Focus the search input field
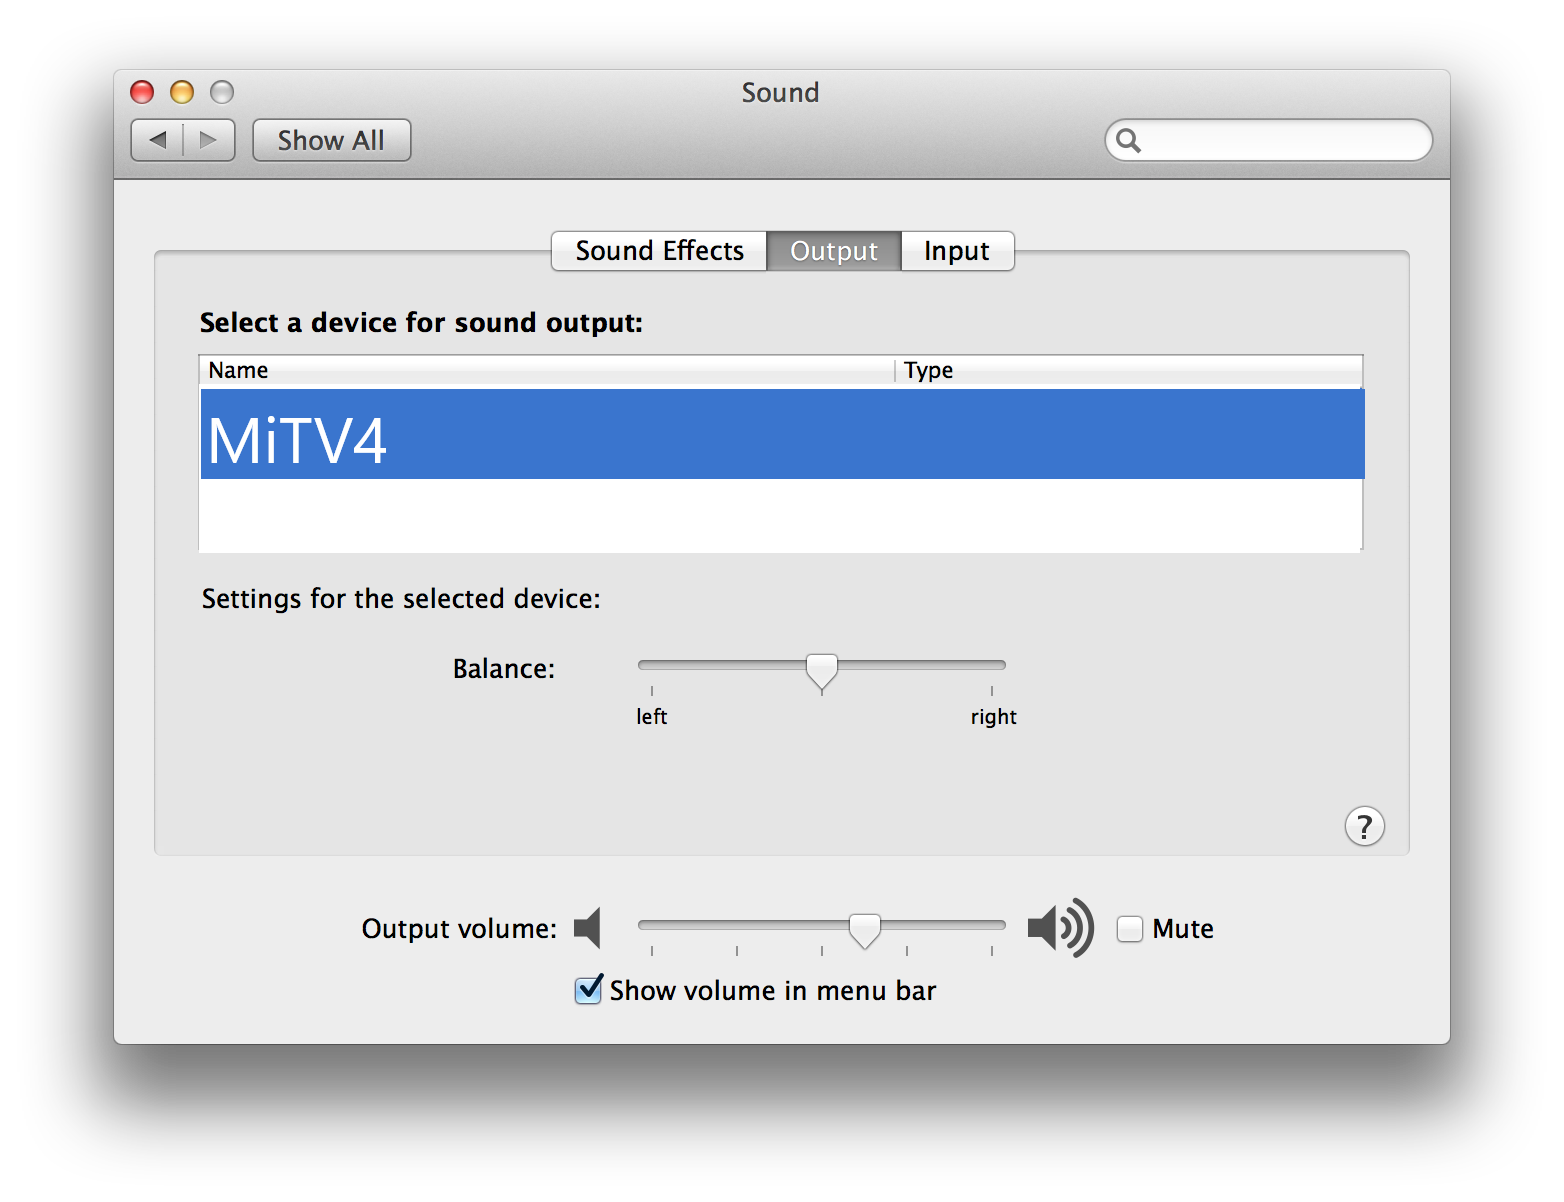Screen dimensions: 1564x1202 coord(1268,140)
